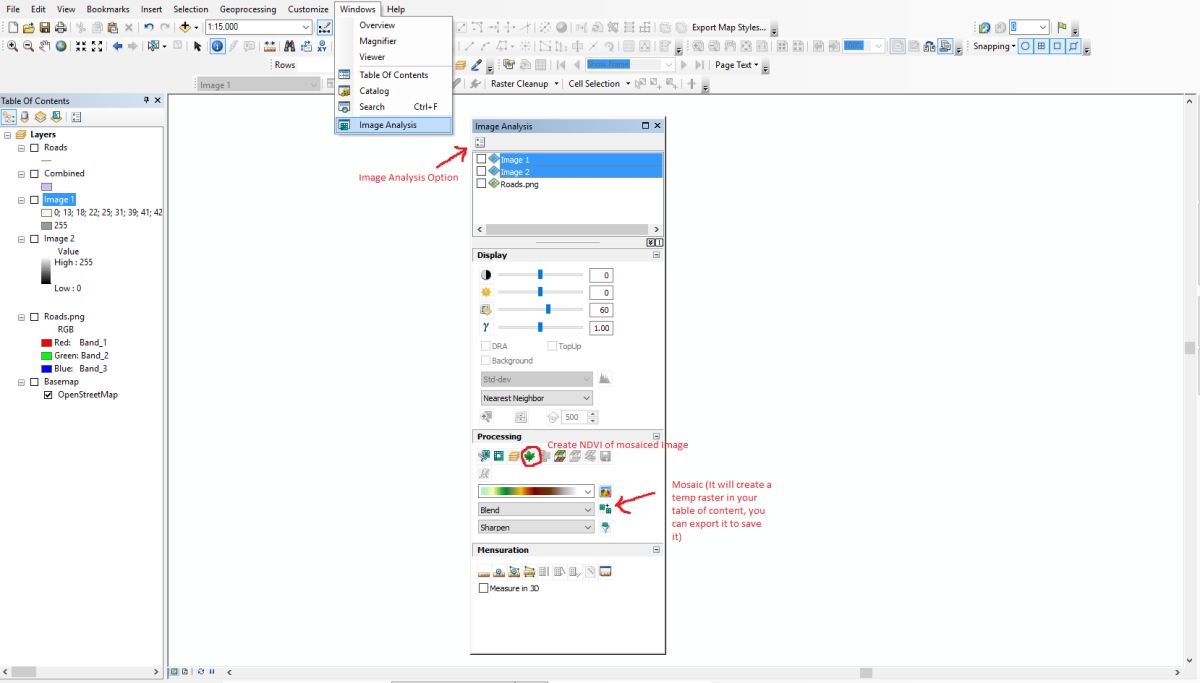This screenshot has height=683, width=1200.
Task: Select the Zoom Out magnifier tool
Action: click(28, 46)
